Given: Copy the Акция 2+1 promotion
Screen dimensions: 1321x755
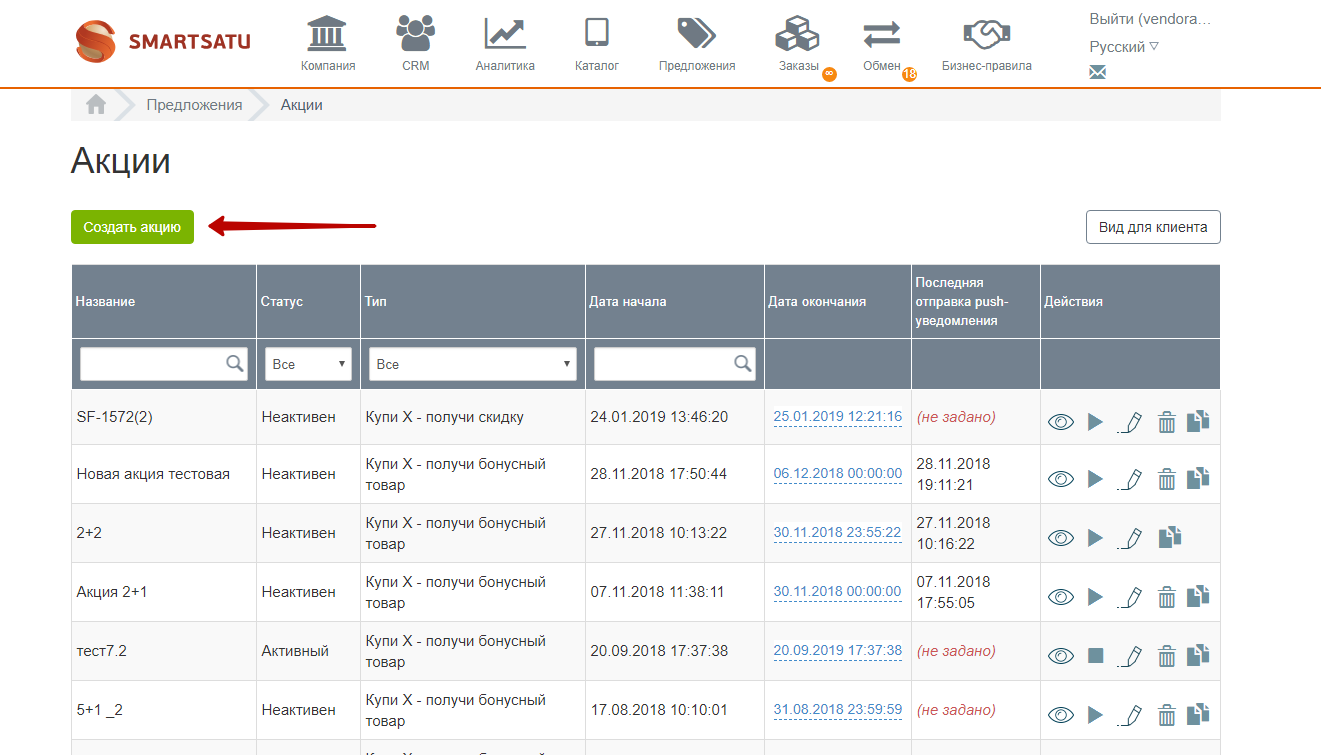Looking at the screenshot, I should (x=1198, y=596).
